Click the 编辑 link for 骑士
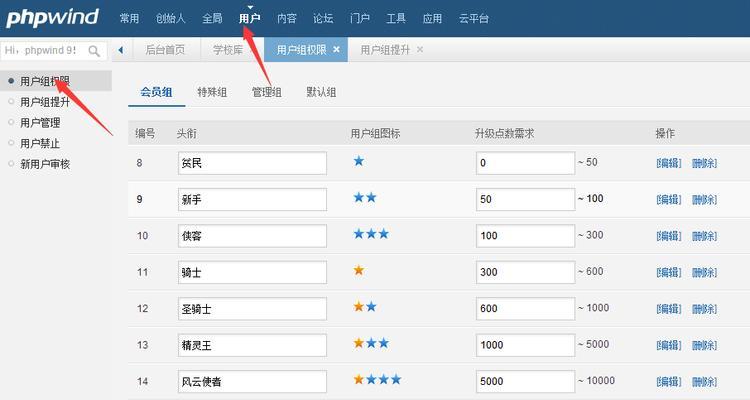 point(669,272)
